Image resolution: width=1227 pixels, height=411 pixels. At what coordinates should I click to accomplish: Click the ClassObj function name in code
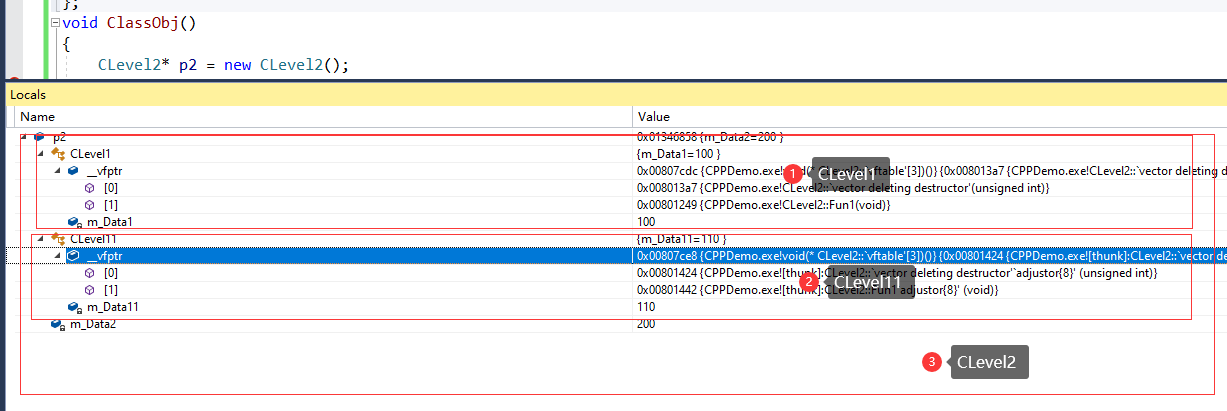(141, 22)
